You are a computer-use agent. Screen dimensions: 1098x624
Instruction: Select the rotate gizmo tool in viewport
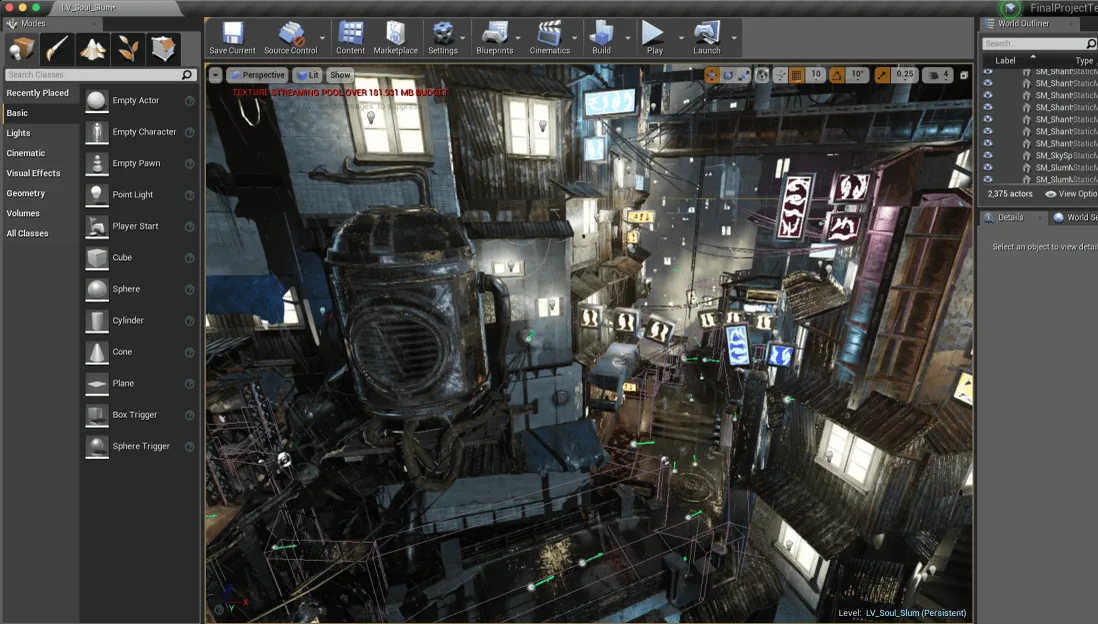coord(728,75)
